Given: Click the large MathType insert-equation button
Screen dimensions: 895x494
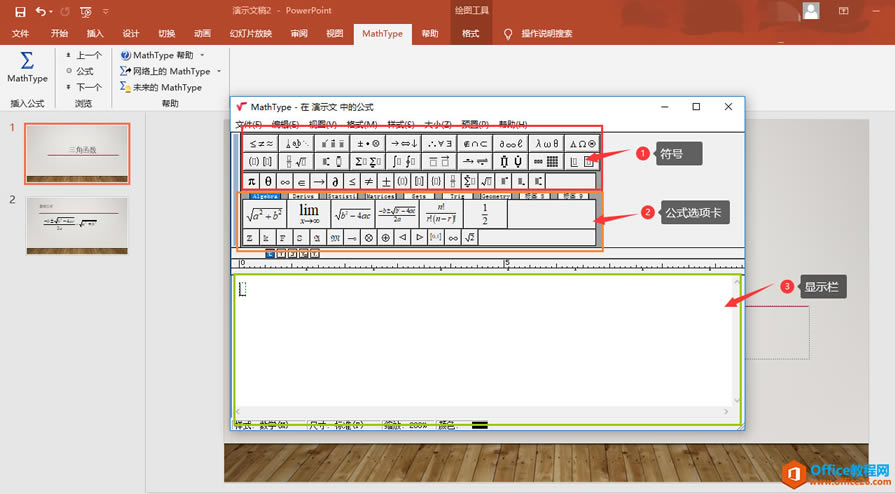Looking at the screenshot, I should click(27, 67).
